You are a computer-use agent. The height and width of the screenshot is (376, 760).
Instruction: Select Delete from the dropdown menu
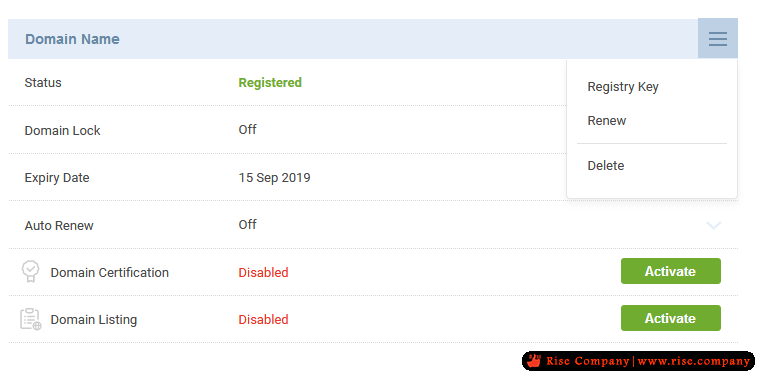(605, 166)
